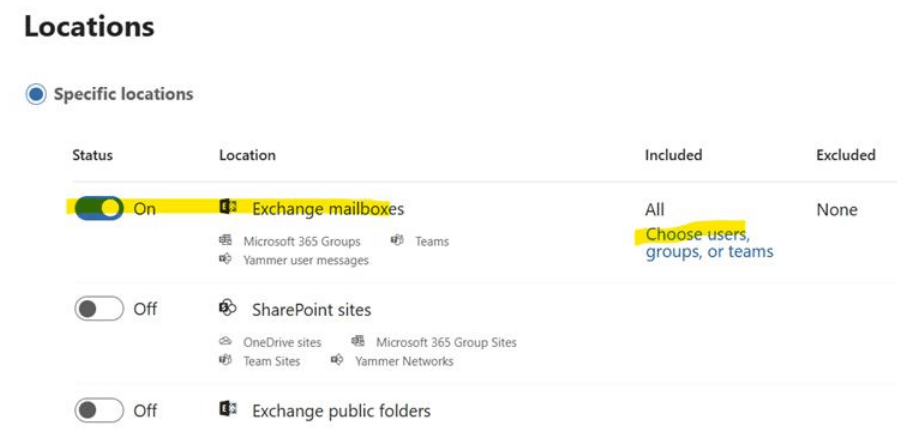Click the Status column header
This screenshot has width=897, height=432.
[x=93, y=155]
